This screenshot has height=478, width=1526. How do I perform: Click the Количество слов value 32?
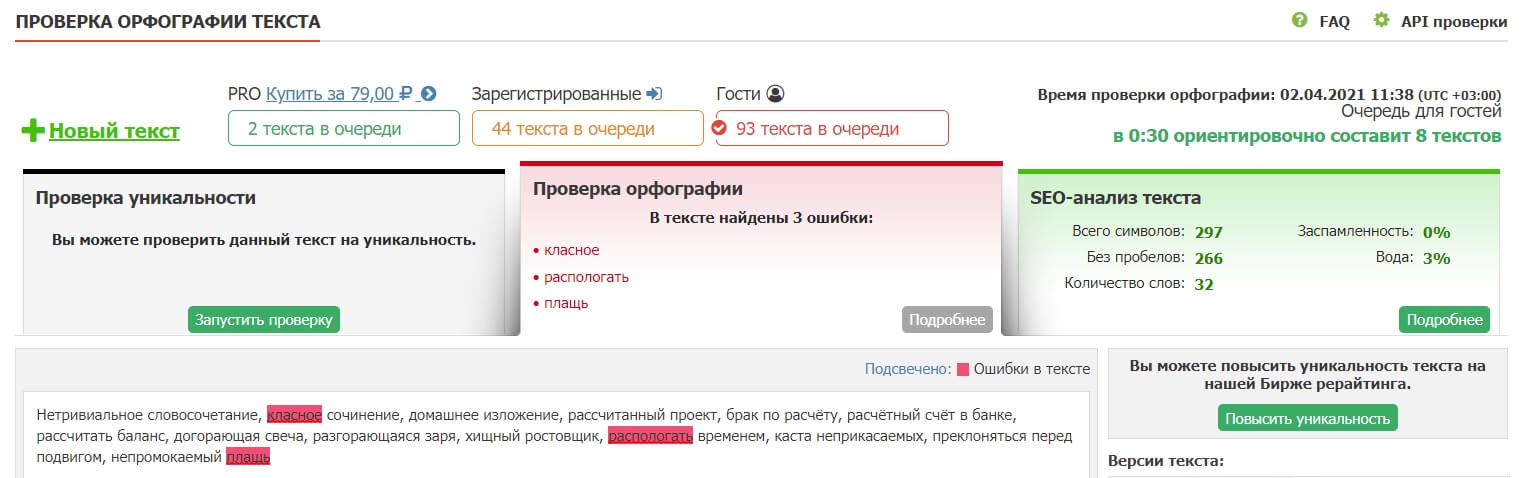[x=1204, y=284]
